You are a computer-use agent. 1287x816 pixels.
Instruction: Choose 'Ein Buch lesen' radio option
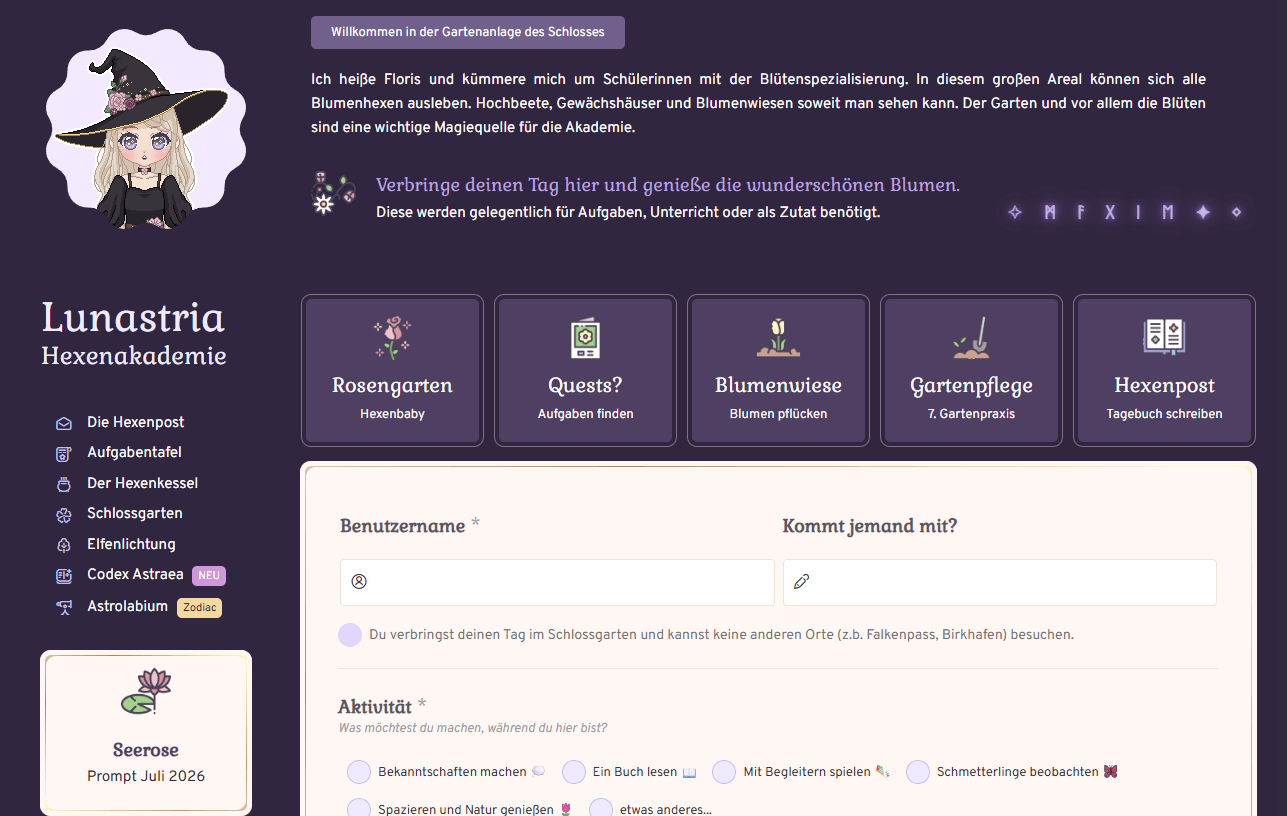pyautogui.click(x=574, y=772)
